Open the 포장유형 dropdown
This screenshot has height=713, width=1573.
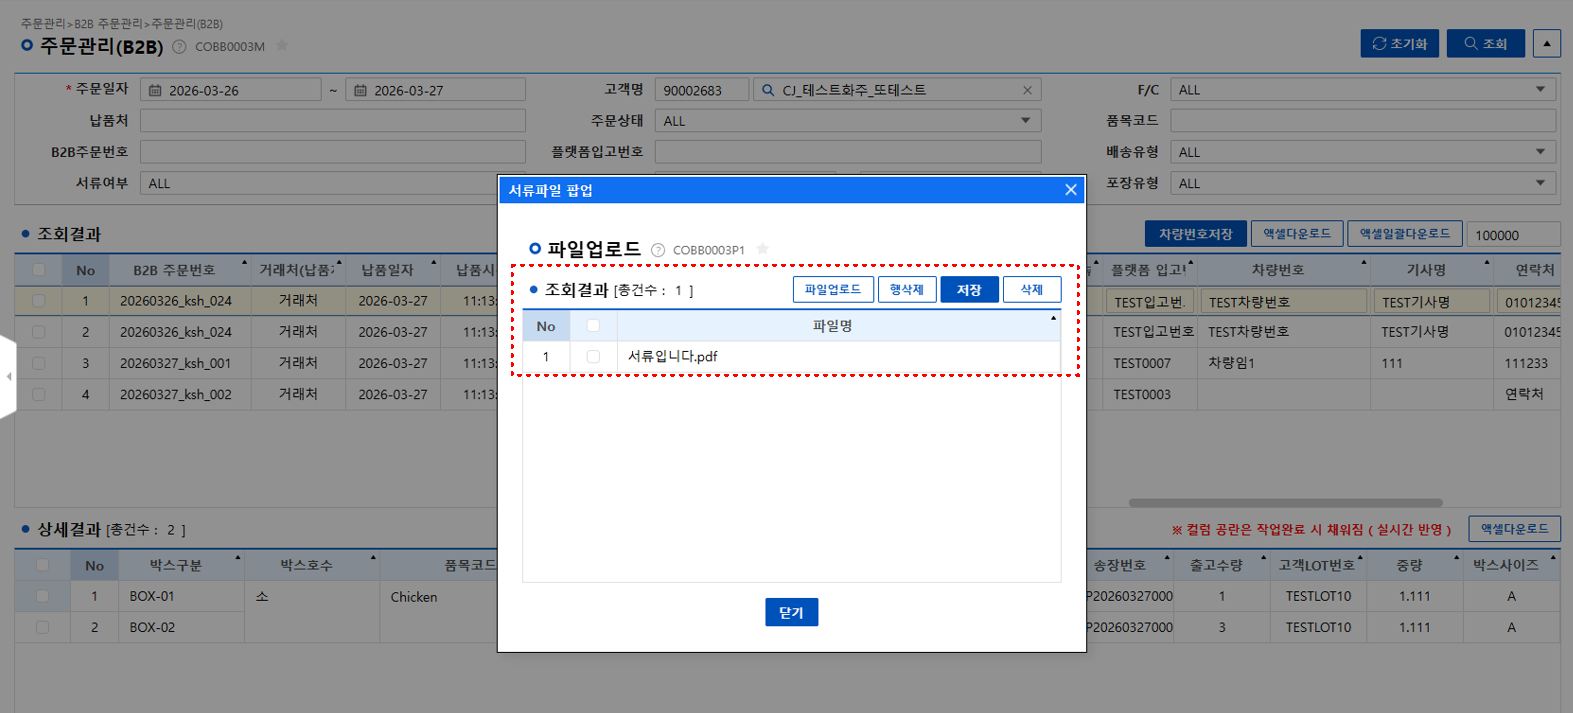1363,183
